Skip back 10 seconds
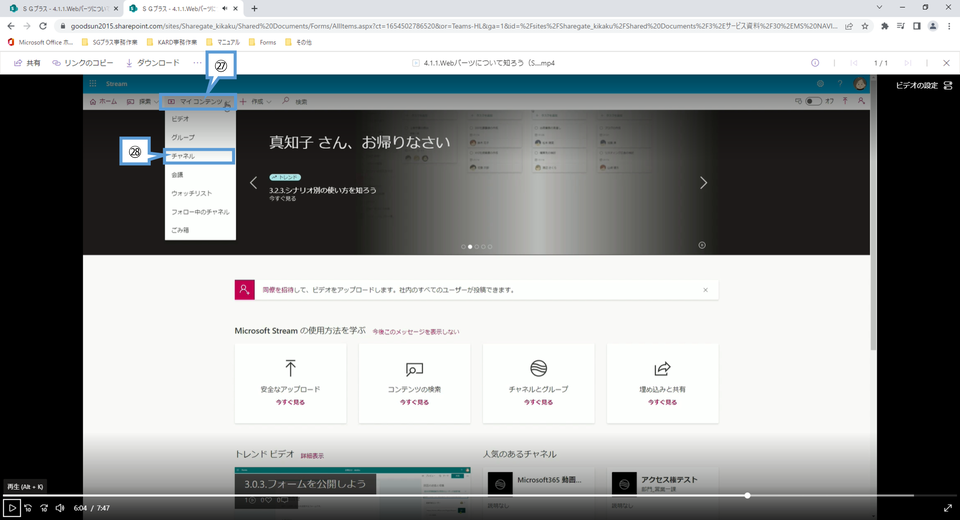The height and width of the screenshot is (520, 960). tap(28, 508)
